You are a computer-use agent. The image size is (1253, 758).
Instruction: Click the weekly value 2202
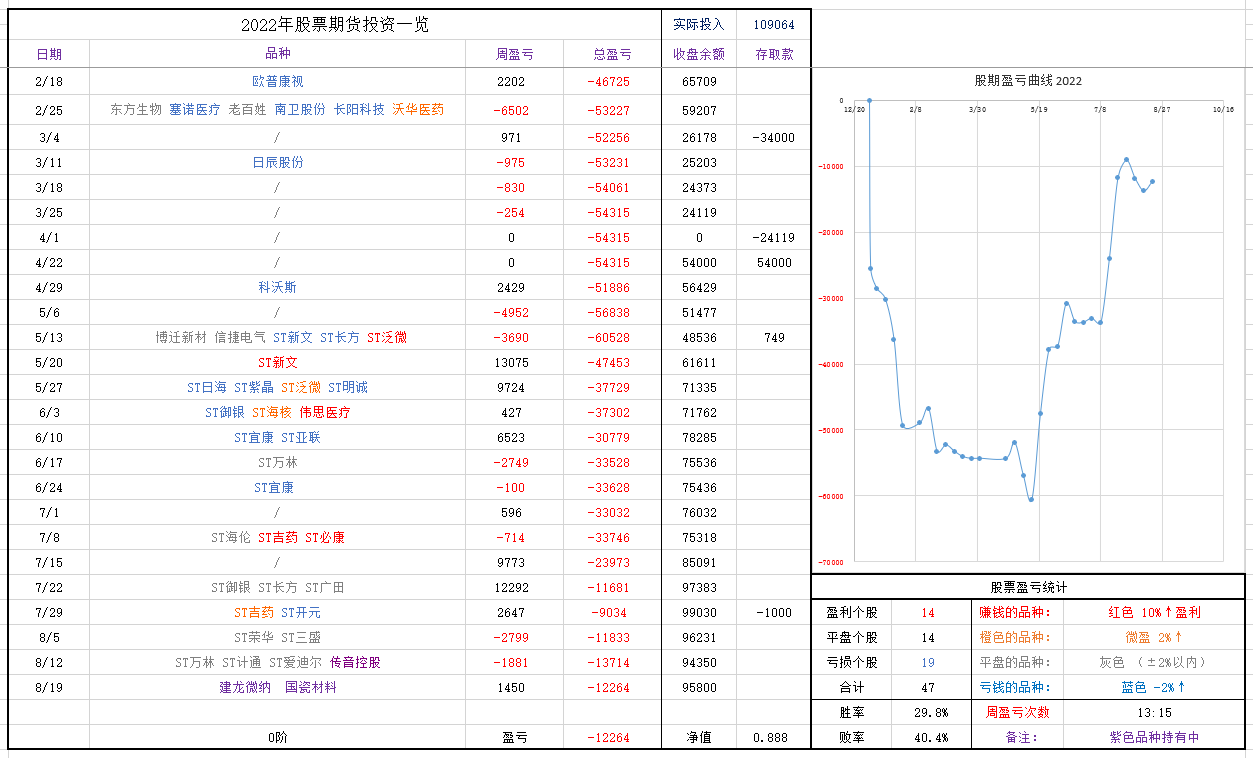pyautogui.click(x=510, y=82)
